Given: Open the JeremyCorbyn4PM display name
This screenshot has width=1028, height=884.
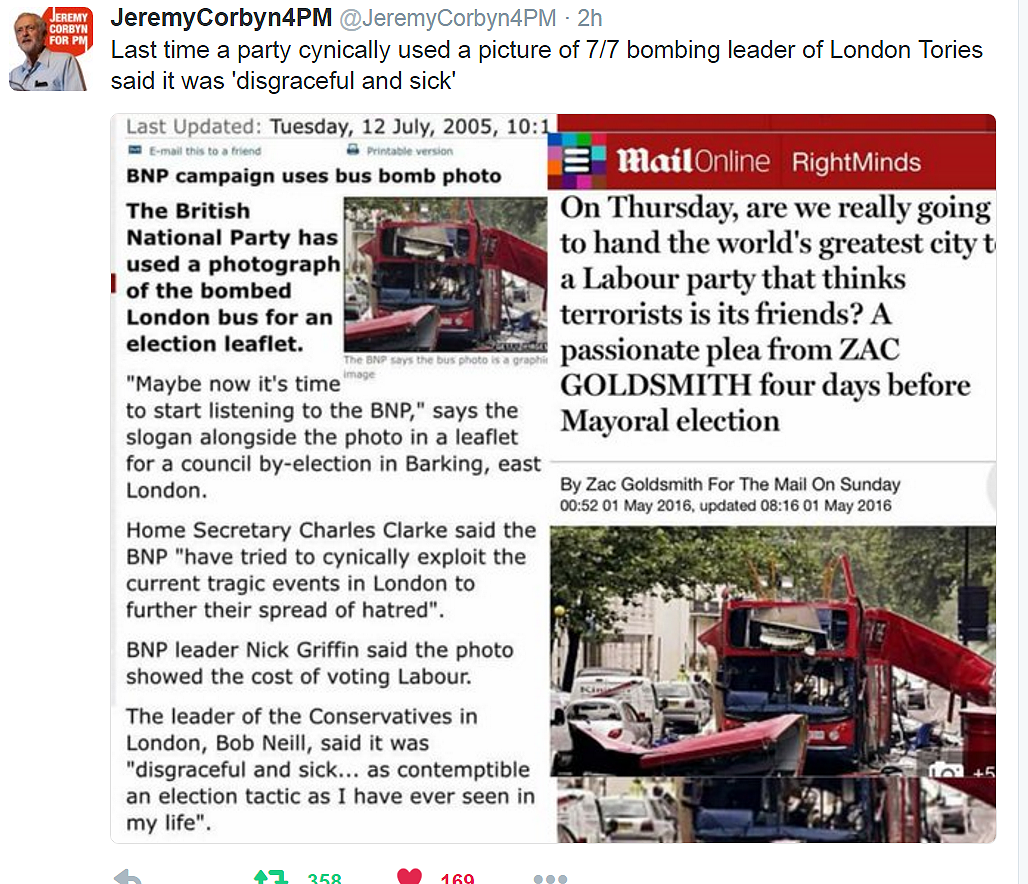Looking at the screenshot, I should tap(221, 18).
